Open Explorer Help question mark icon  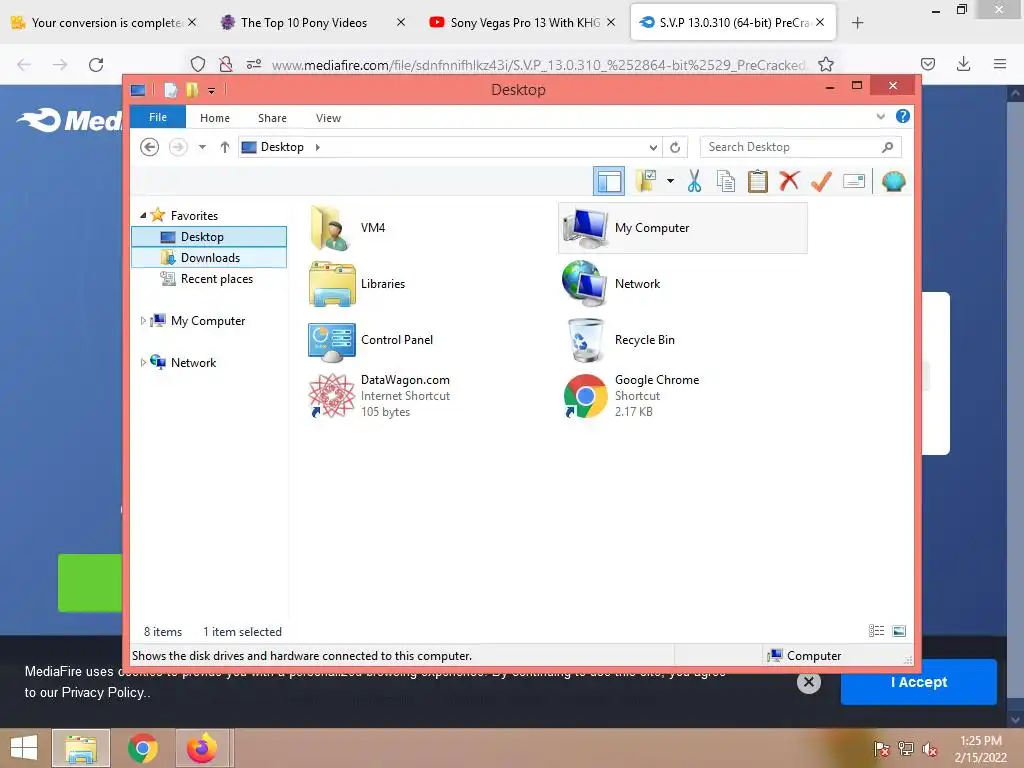(x=903, y=116)
